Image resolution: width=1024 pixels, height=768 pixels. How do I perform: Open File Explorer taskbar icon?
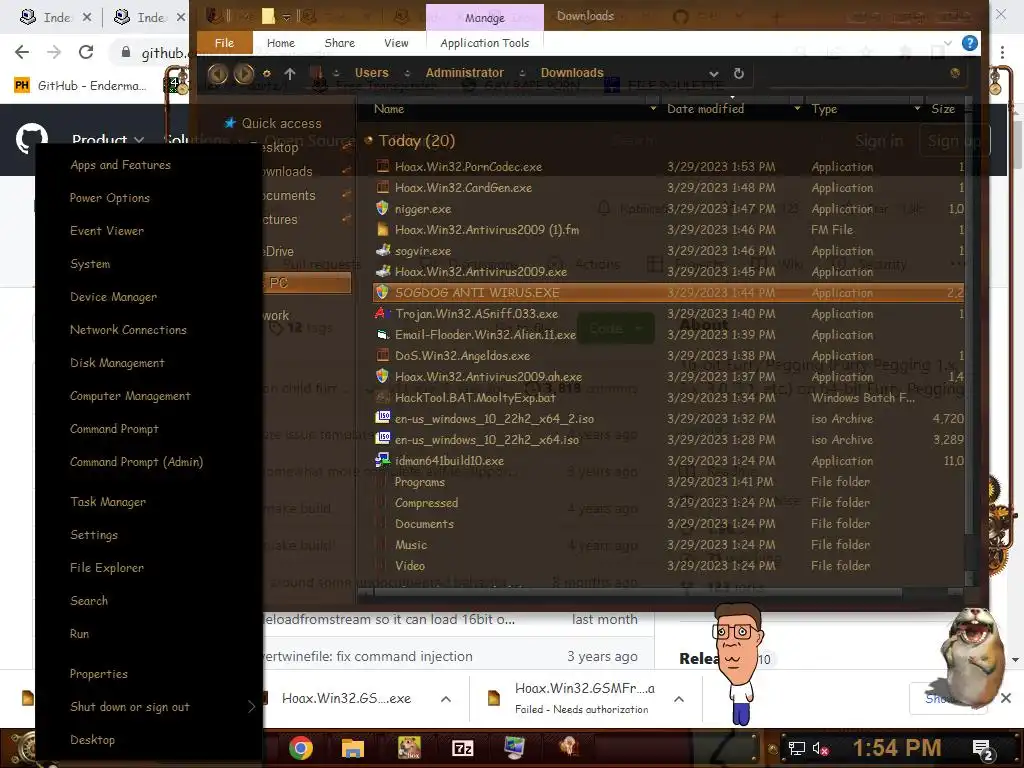353,748
